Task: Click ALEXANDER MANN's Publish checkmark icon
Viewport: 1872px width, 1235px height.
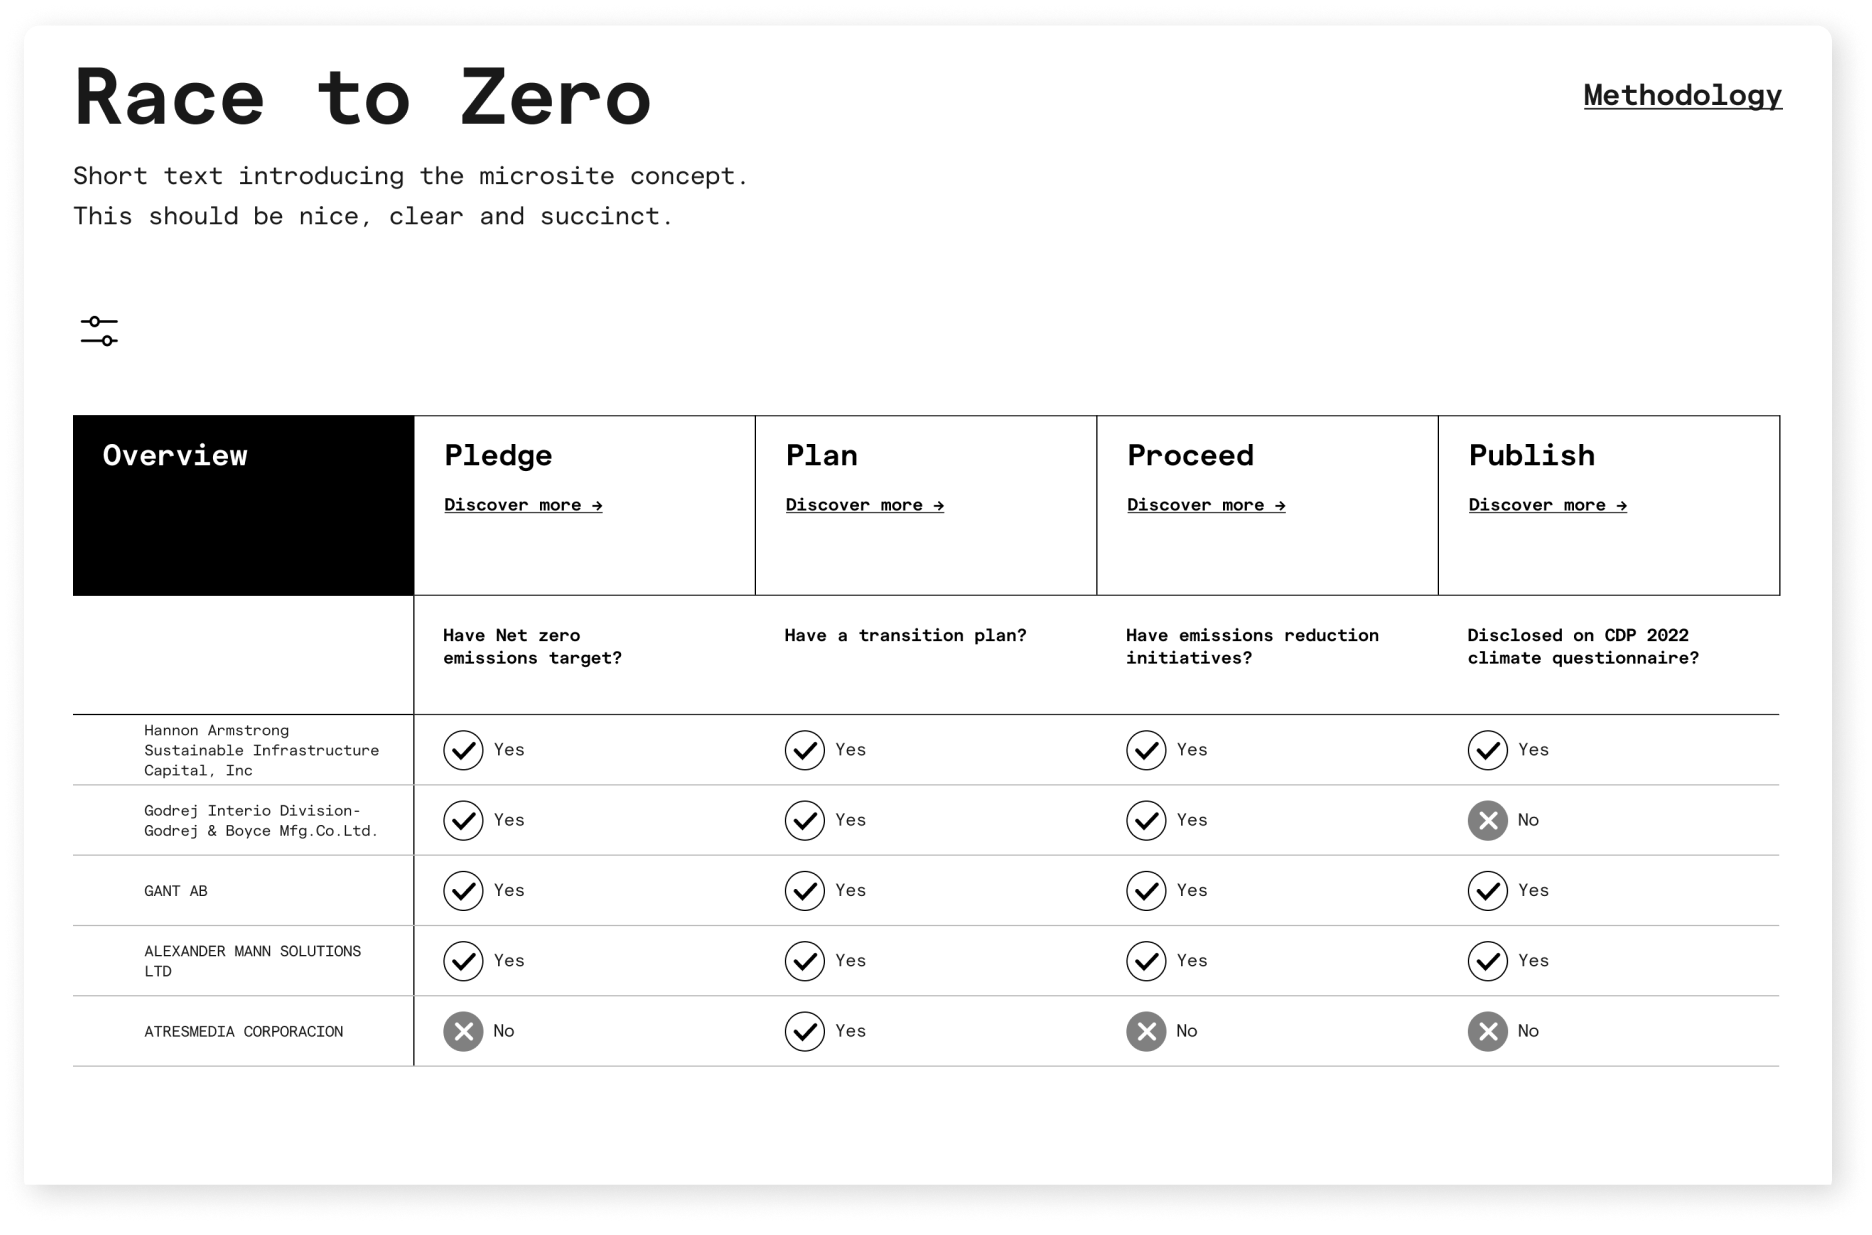Action: pos(1488,960)
